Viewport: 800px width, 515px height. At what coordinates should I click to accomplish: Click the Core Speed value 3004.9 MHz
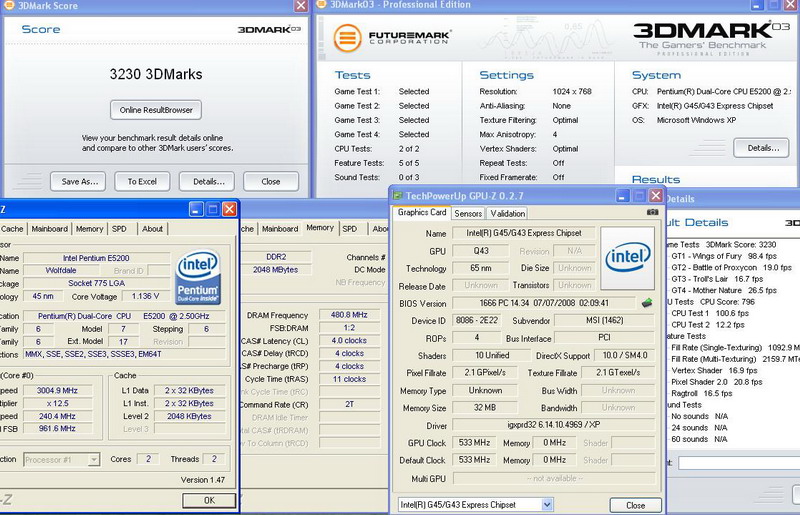(x=57, y=390)
